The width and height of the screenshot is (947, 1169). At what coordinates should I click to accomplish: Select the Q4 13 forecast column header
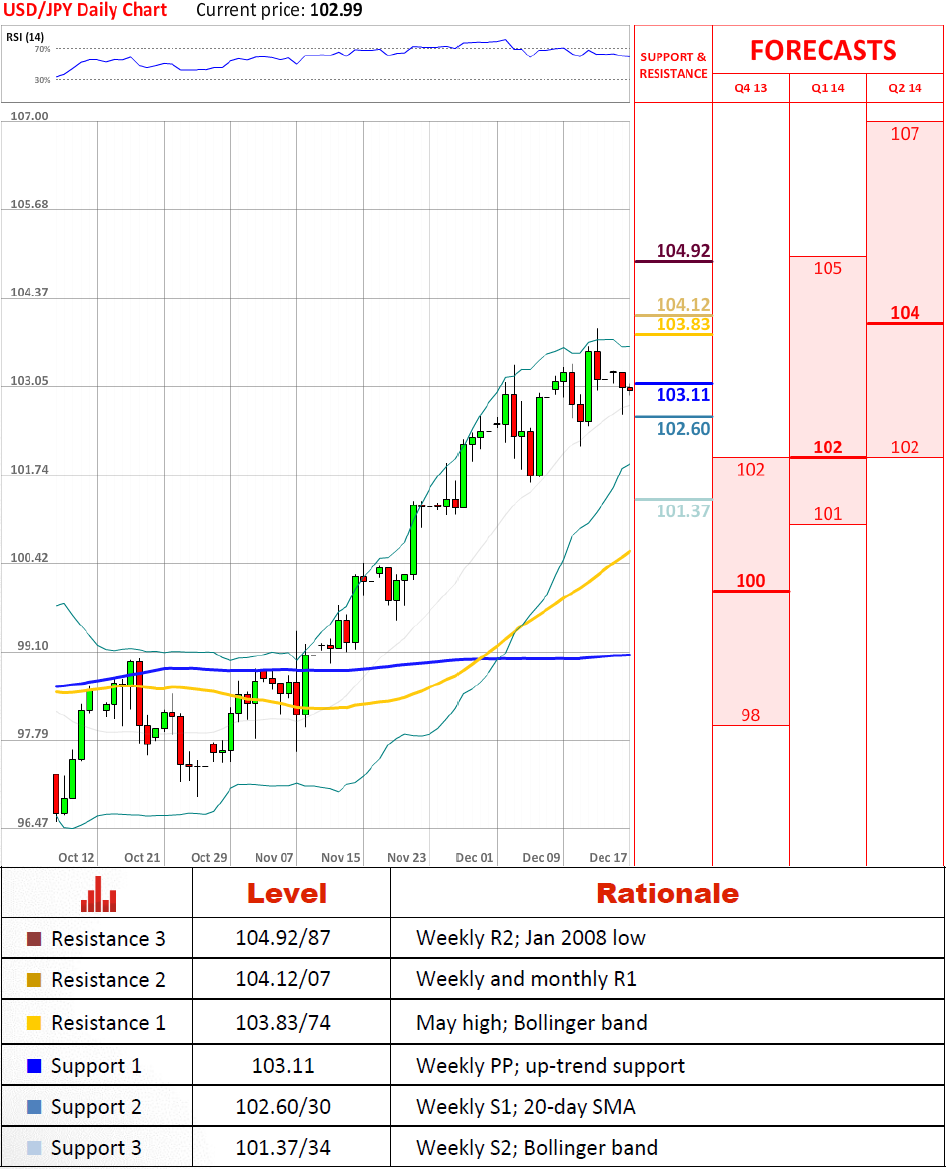(x=751, y=88)
